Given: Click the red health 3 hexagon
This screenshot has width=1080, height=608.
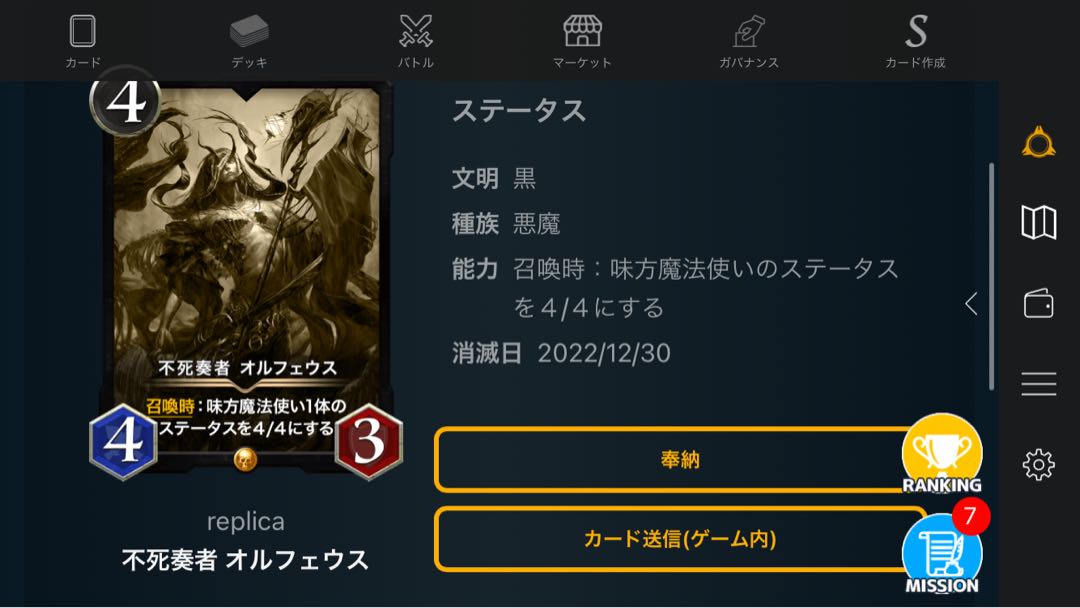Looking at the screenshot, I should click(x=368, y=441).
